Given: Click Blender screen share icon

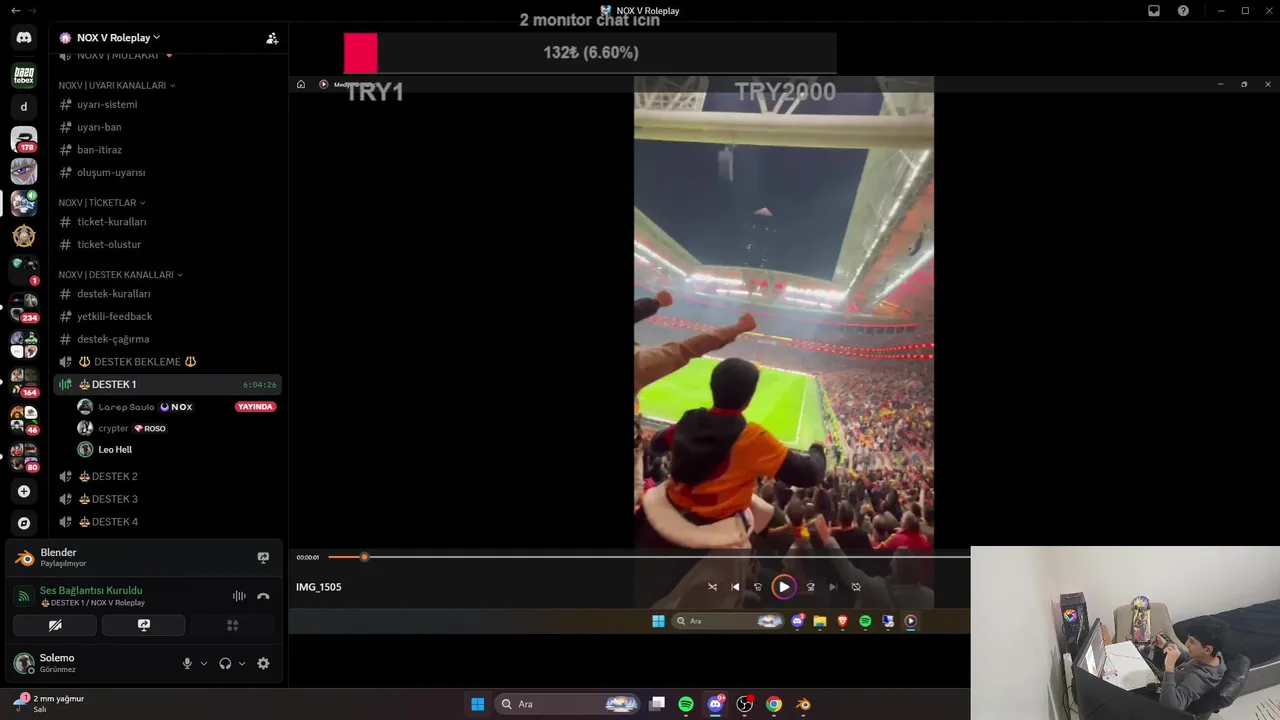Looking at the screenshot, I should [263, 557].
